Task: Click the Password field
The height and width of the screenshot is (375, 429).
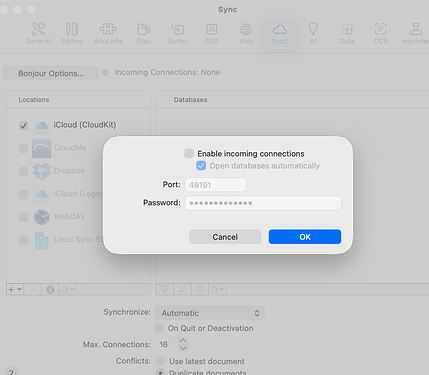Action: [x=263, y=203]
